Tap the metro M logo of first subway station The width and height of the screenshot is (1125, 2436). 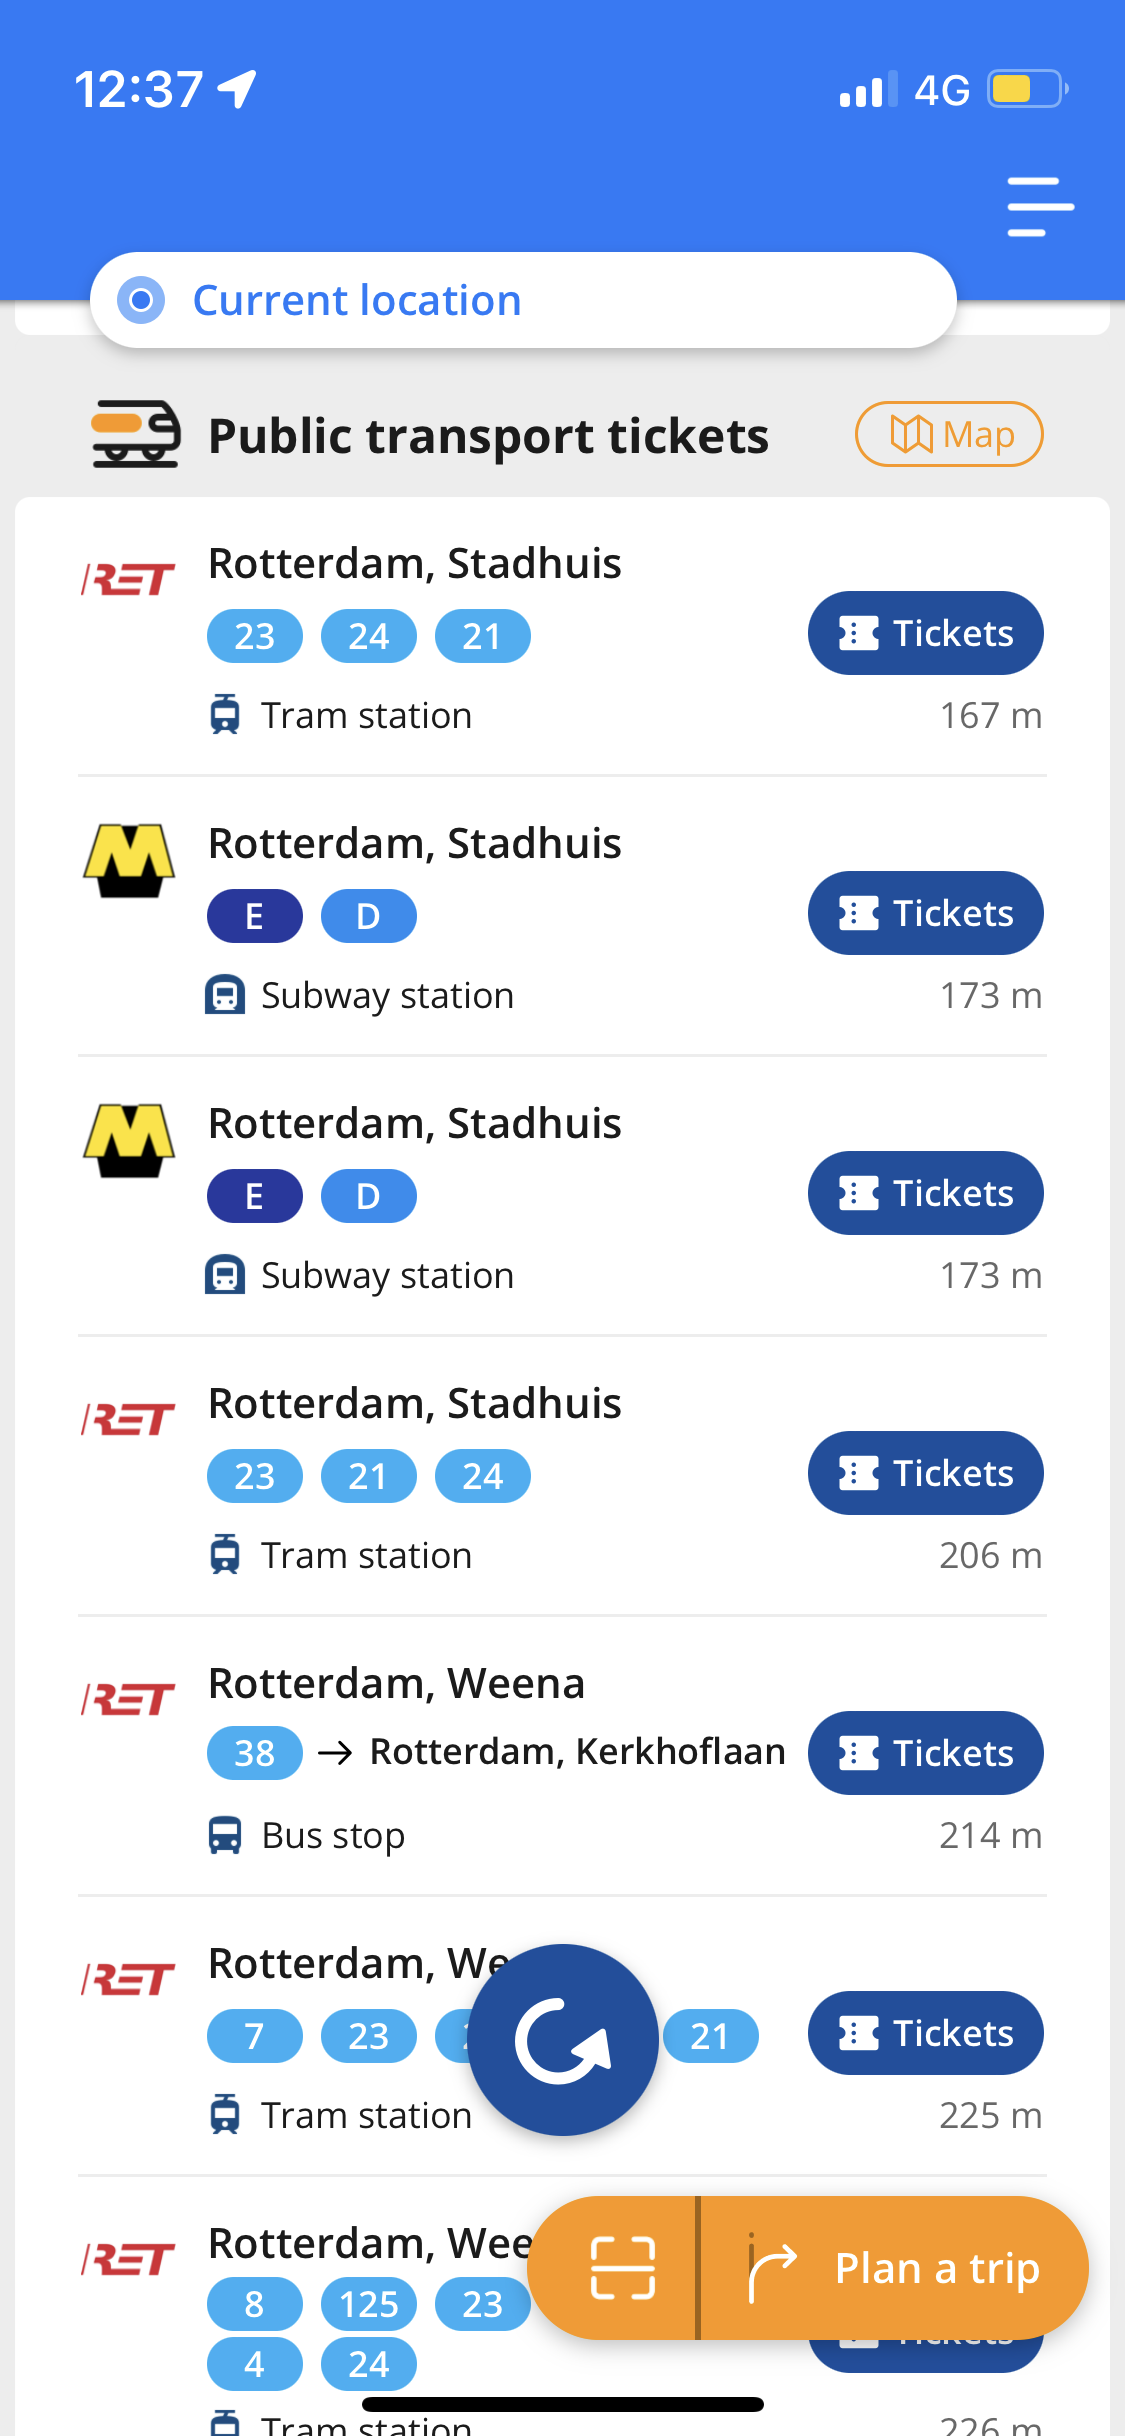tap(129, 860)
